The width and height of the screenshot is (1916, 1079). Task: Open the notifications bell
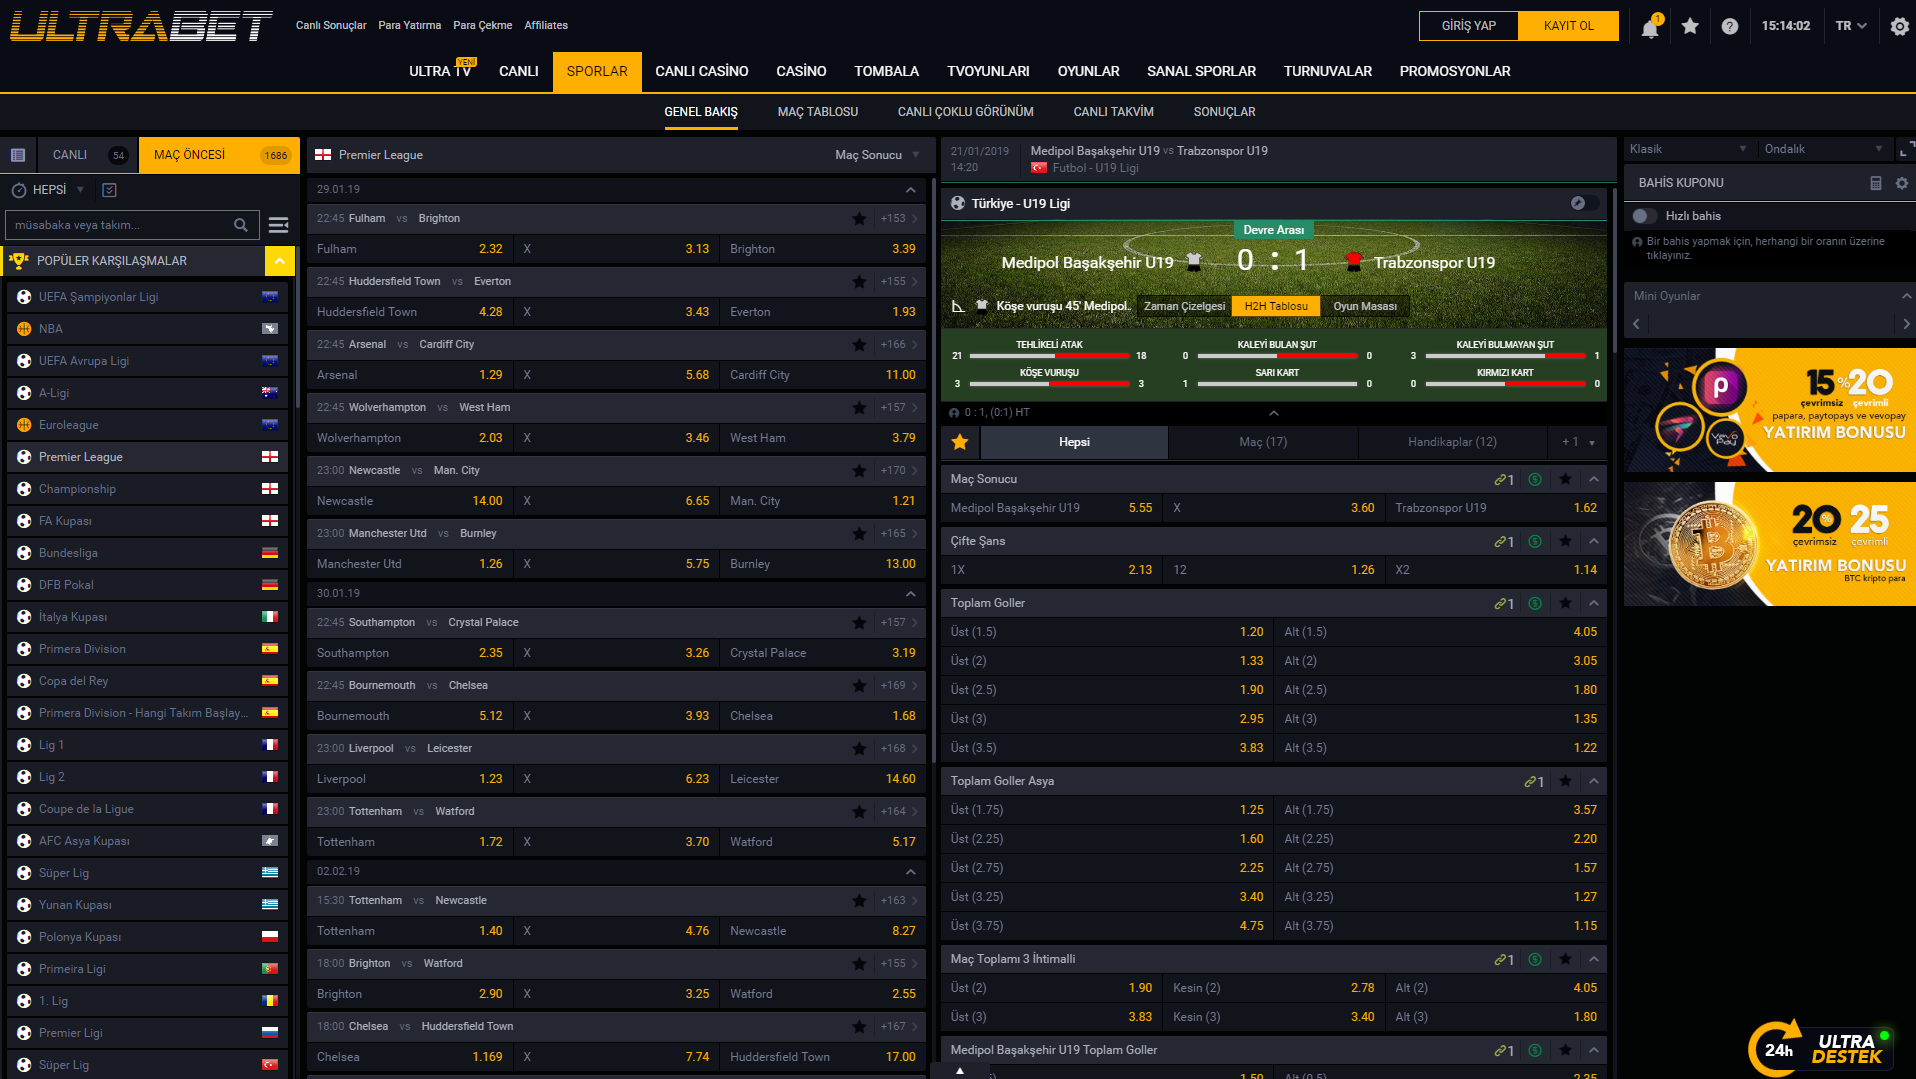(1650, 27)
